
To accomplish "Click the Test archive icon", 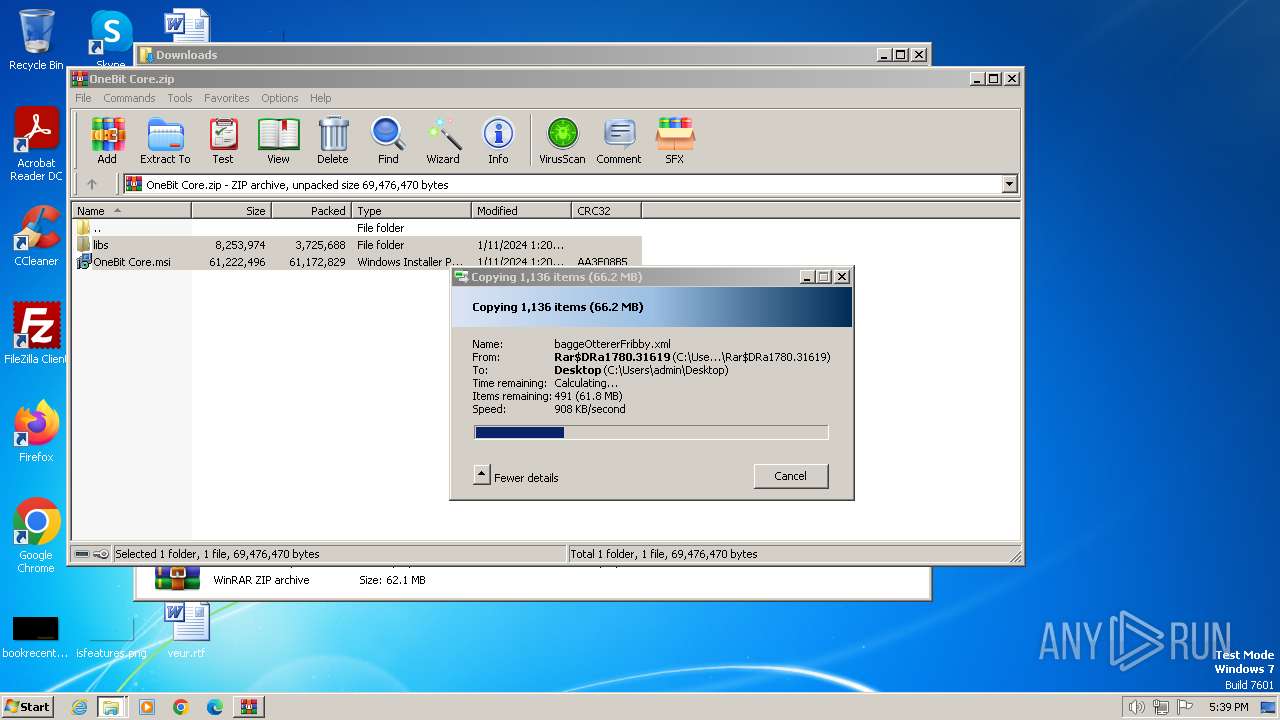I will tap(223, 140).
